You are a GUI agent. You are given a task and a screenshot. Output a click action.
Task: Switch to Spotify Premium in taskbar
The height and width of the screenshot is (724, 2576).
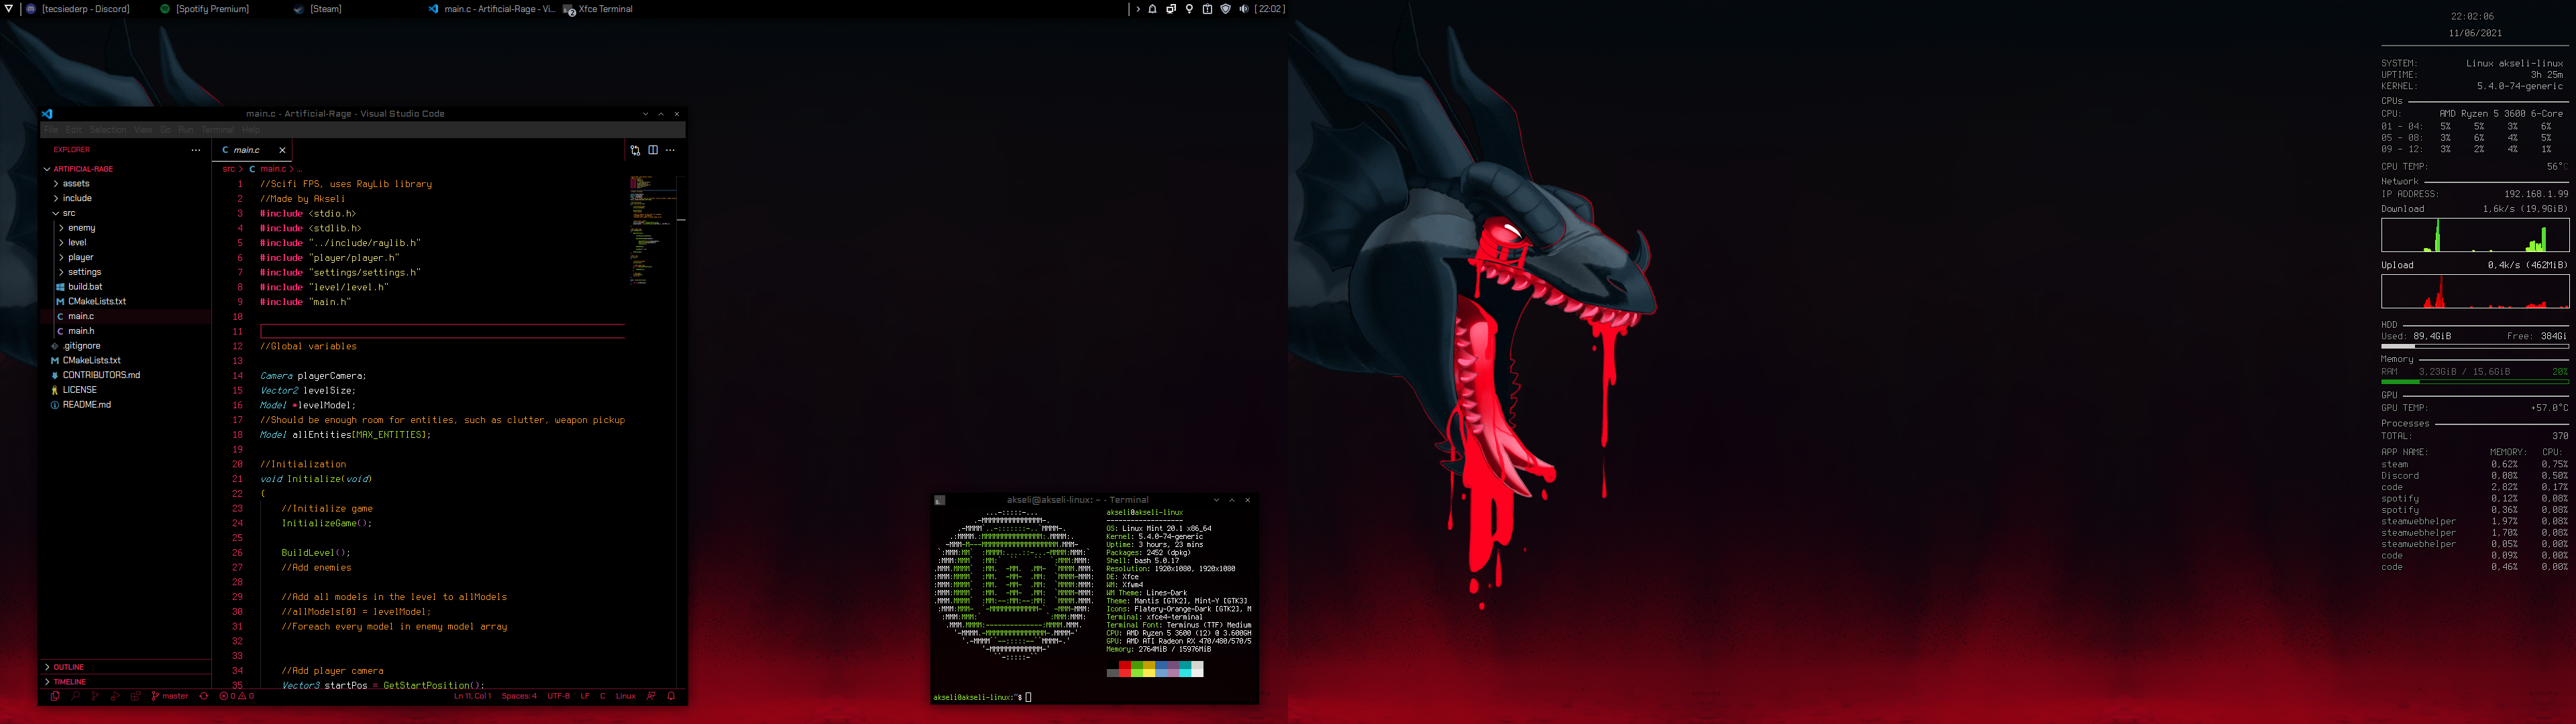point(205,9)
